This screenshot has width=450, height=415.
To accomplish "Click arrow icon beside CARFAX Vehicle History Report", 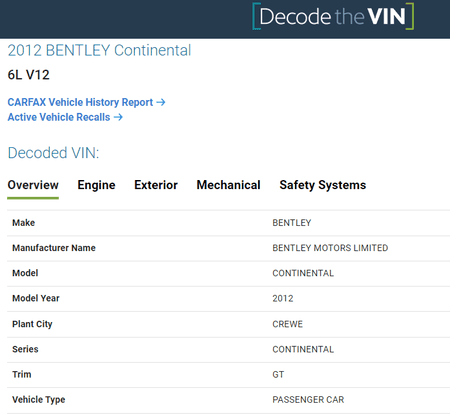I will 161,102.
